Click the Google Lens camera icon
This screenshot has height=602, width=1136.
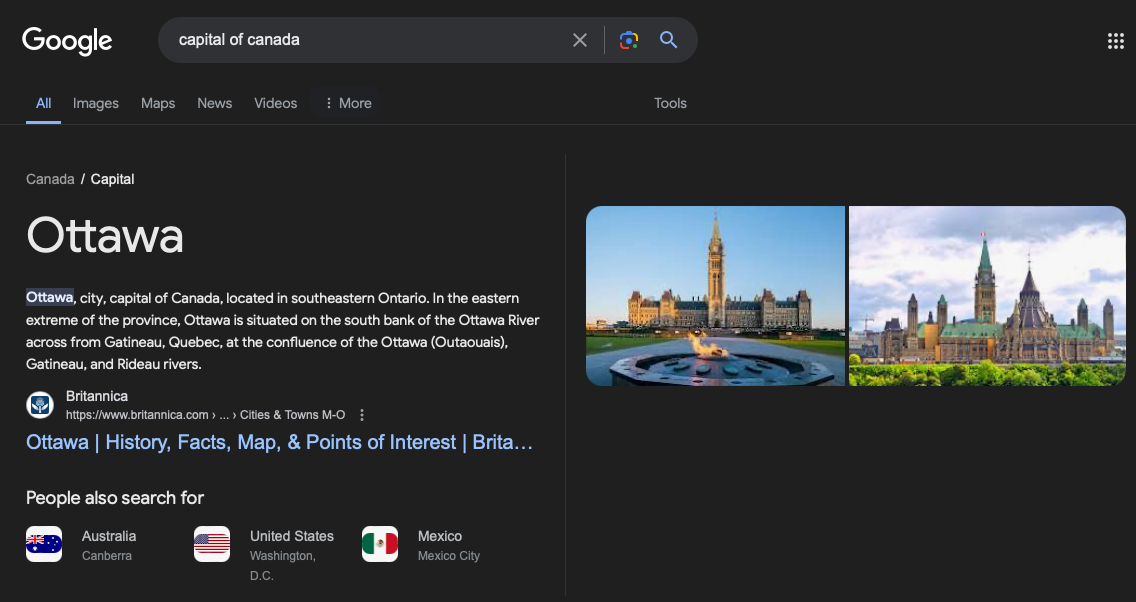coord(629,40)
